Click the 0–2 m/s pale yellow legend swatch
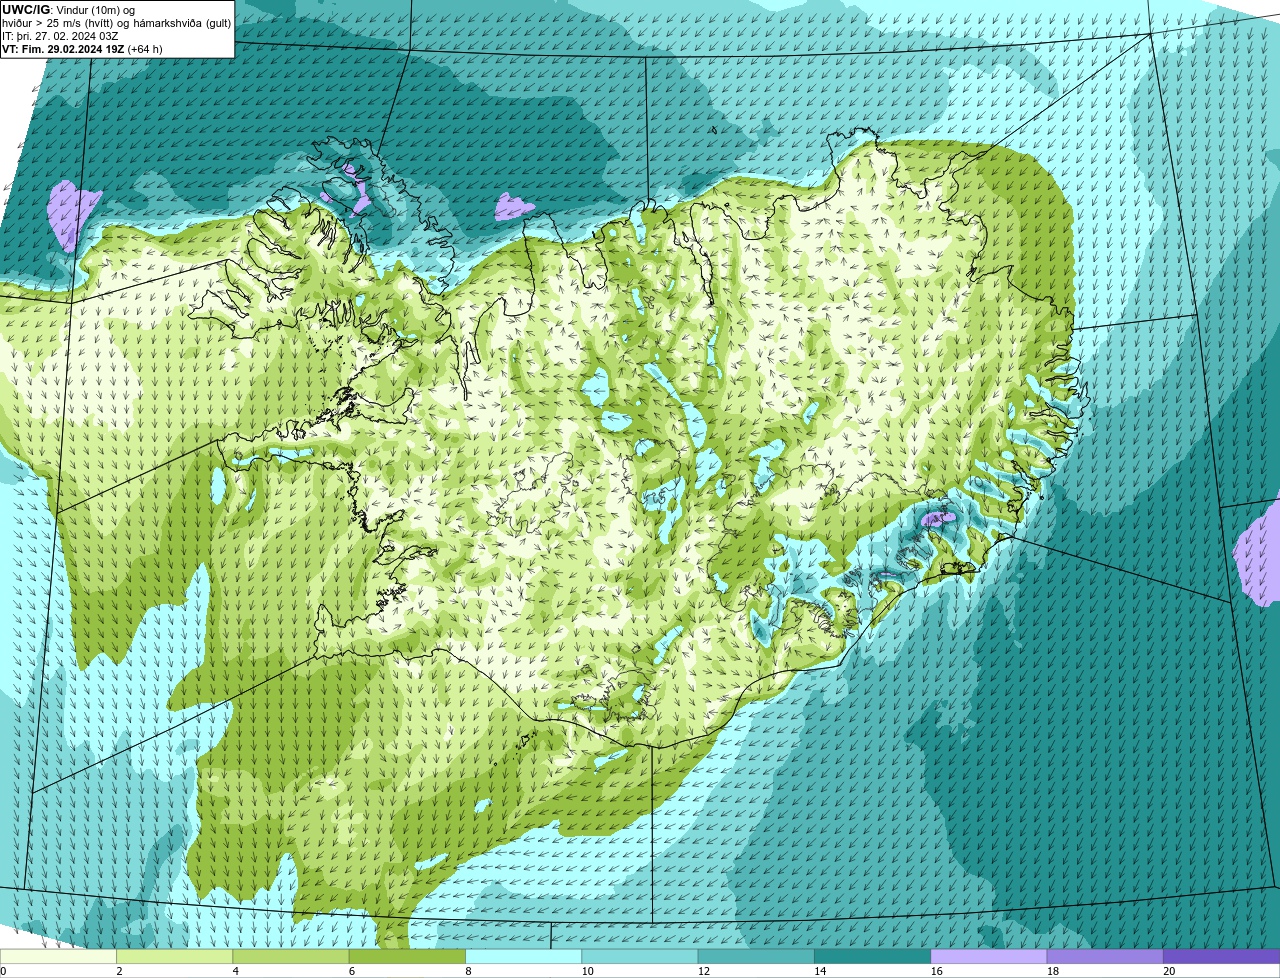1280x978 pixels. tap(58, 956)
